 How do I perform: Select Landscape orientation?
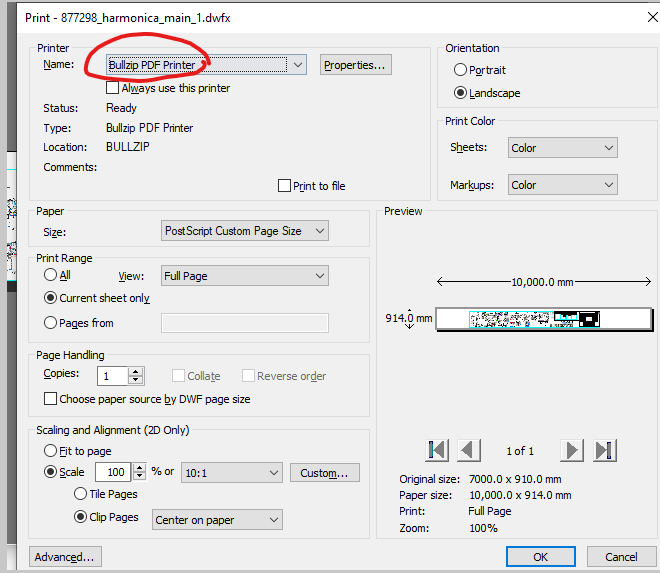tap(460, 93)
